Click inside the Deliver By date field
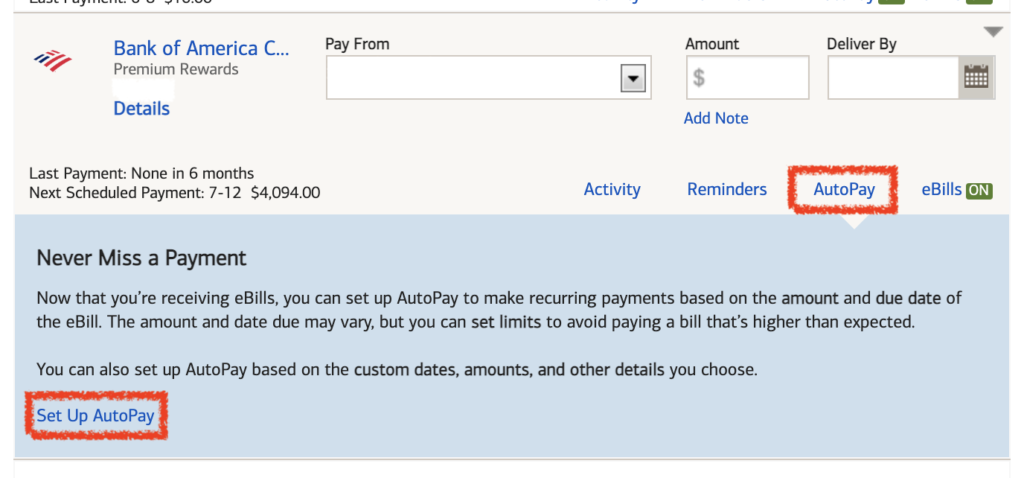The image size is (1024, 478). pyautogui.click(x=893, y=78)
